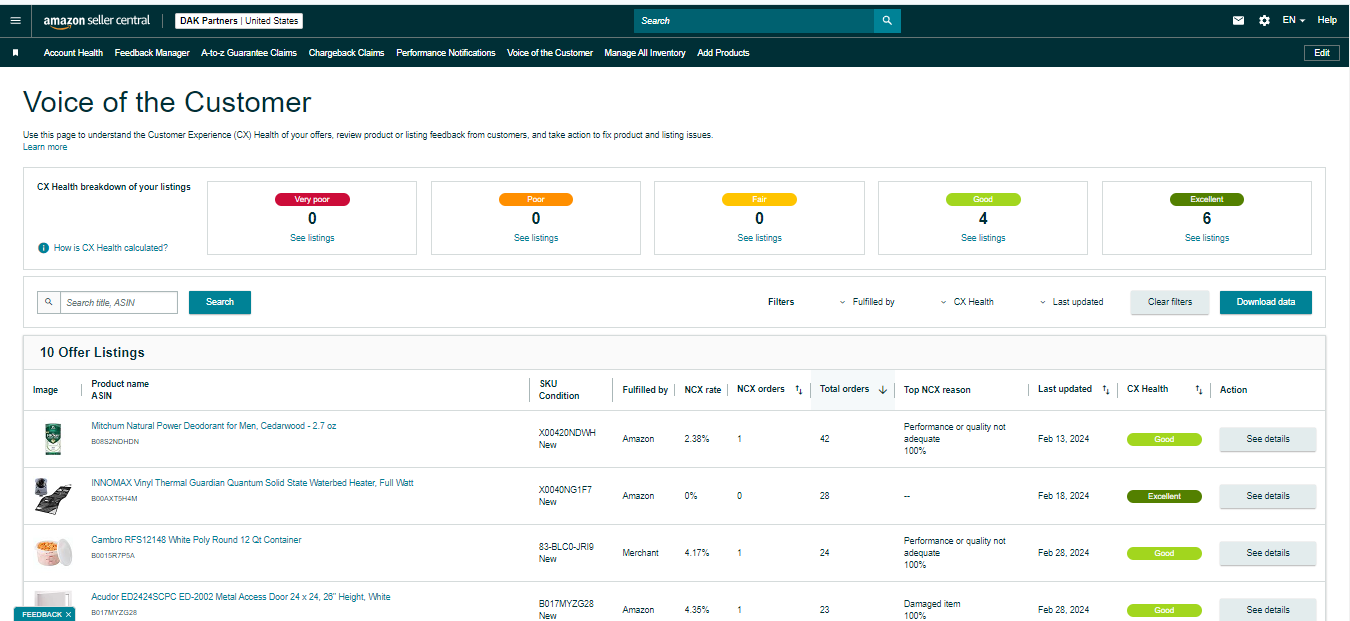Click the Help link in header

pos(1327,20)
